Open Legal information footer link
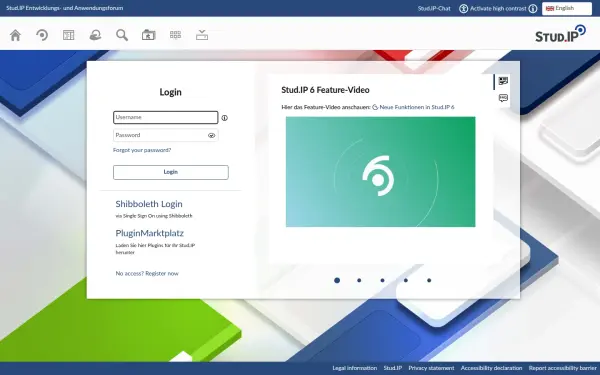600x375 pixels. 354,368
